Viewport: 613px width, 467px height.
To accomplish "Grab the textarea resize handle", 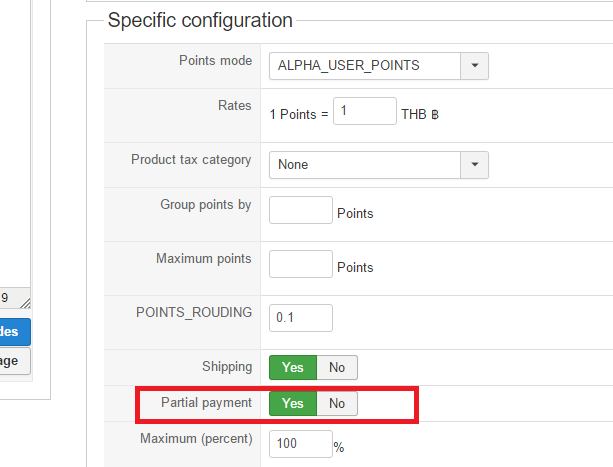I will click(25, 302).
